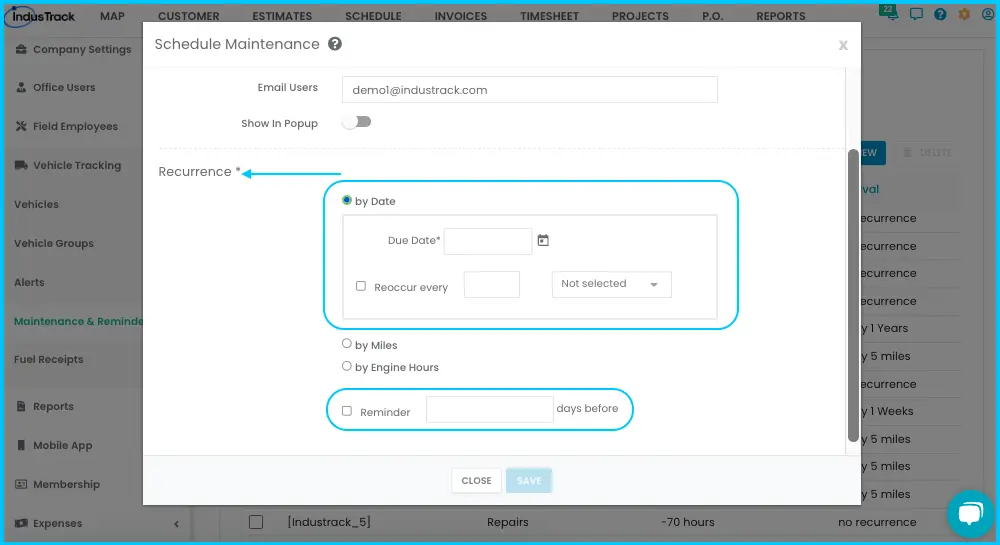Viewport: 1000px width, 545px height.
Task: Click the CLOSE button
Action: [476, 481]
